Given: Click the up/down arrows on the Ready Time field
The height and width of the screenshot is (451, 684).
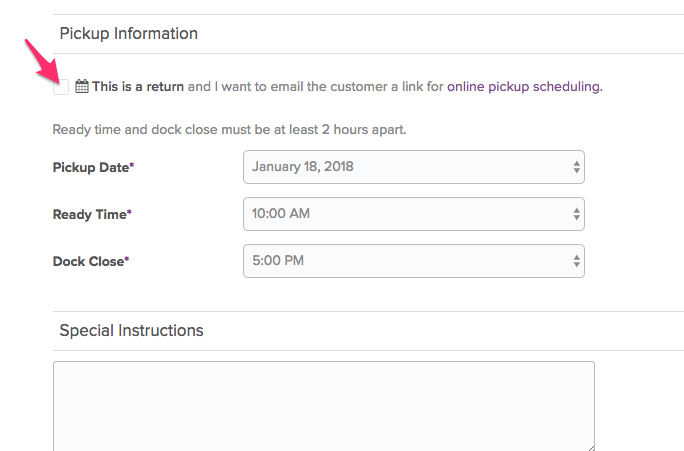Looking at the screenshot, I should tap(576, 214).
